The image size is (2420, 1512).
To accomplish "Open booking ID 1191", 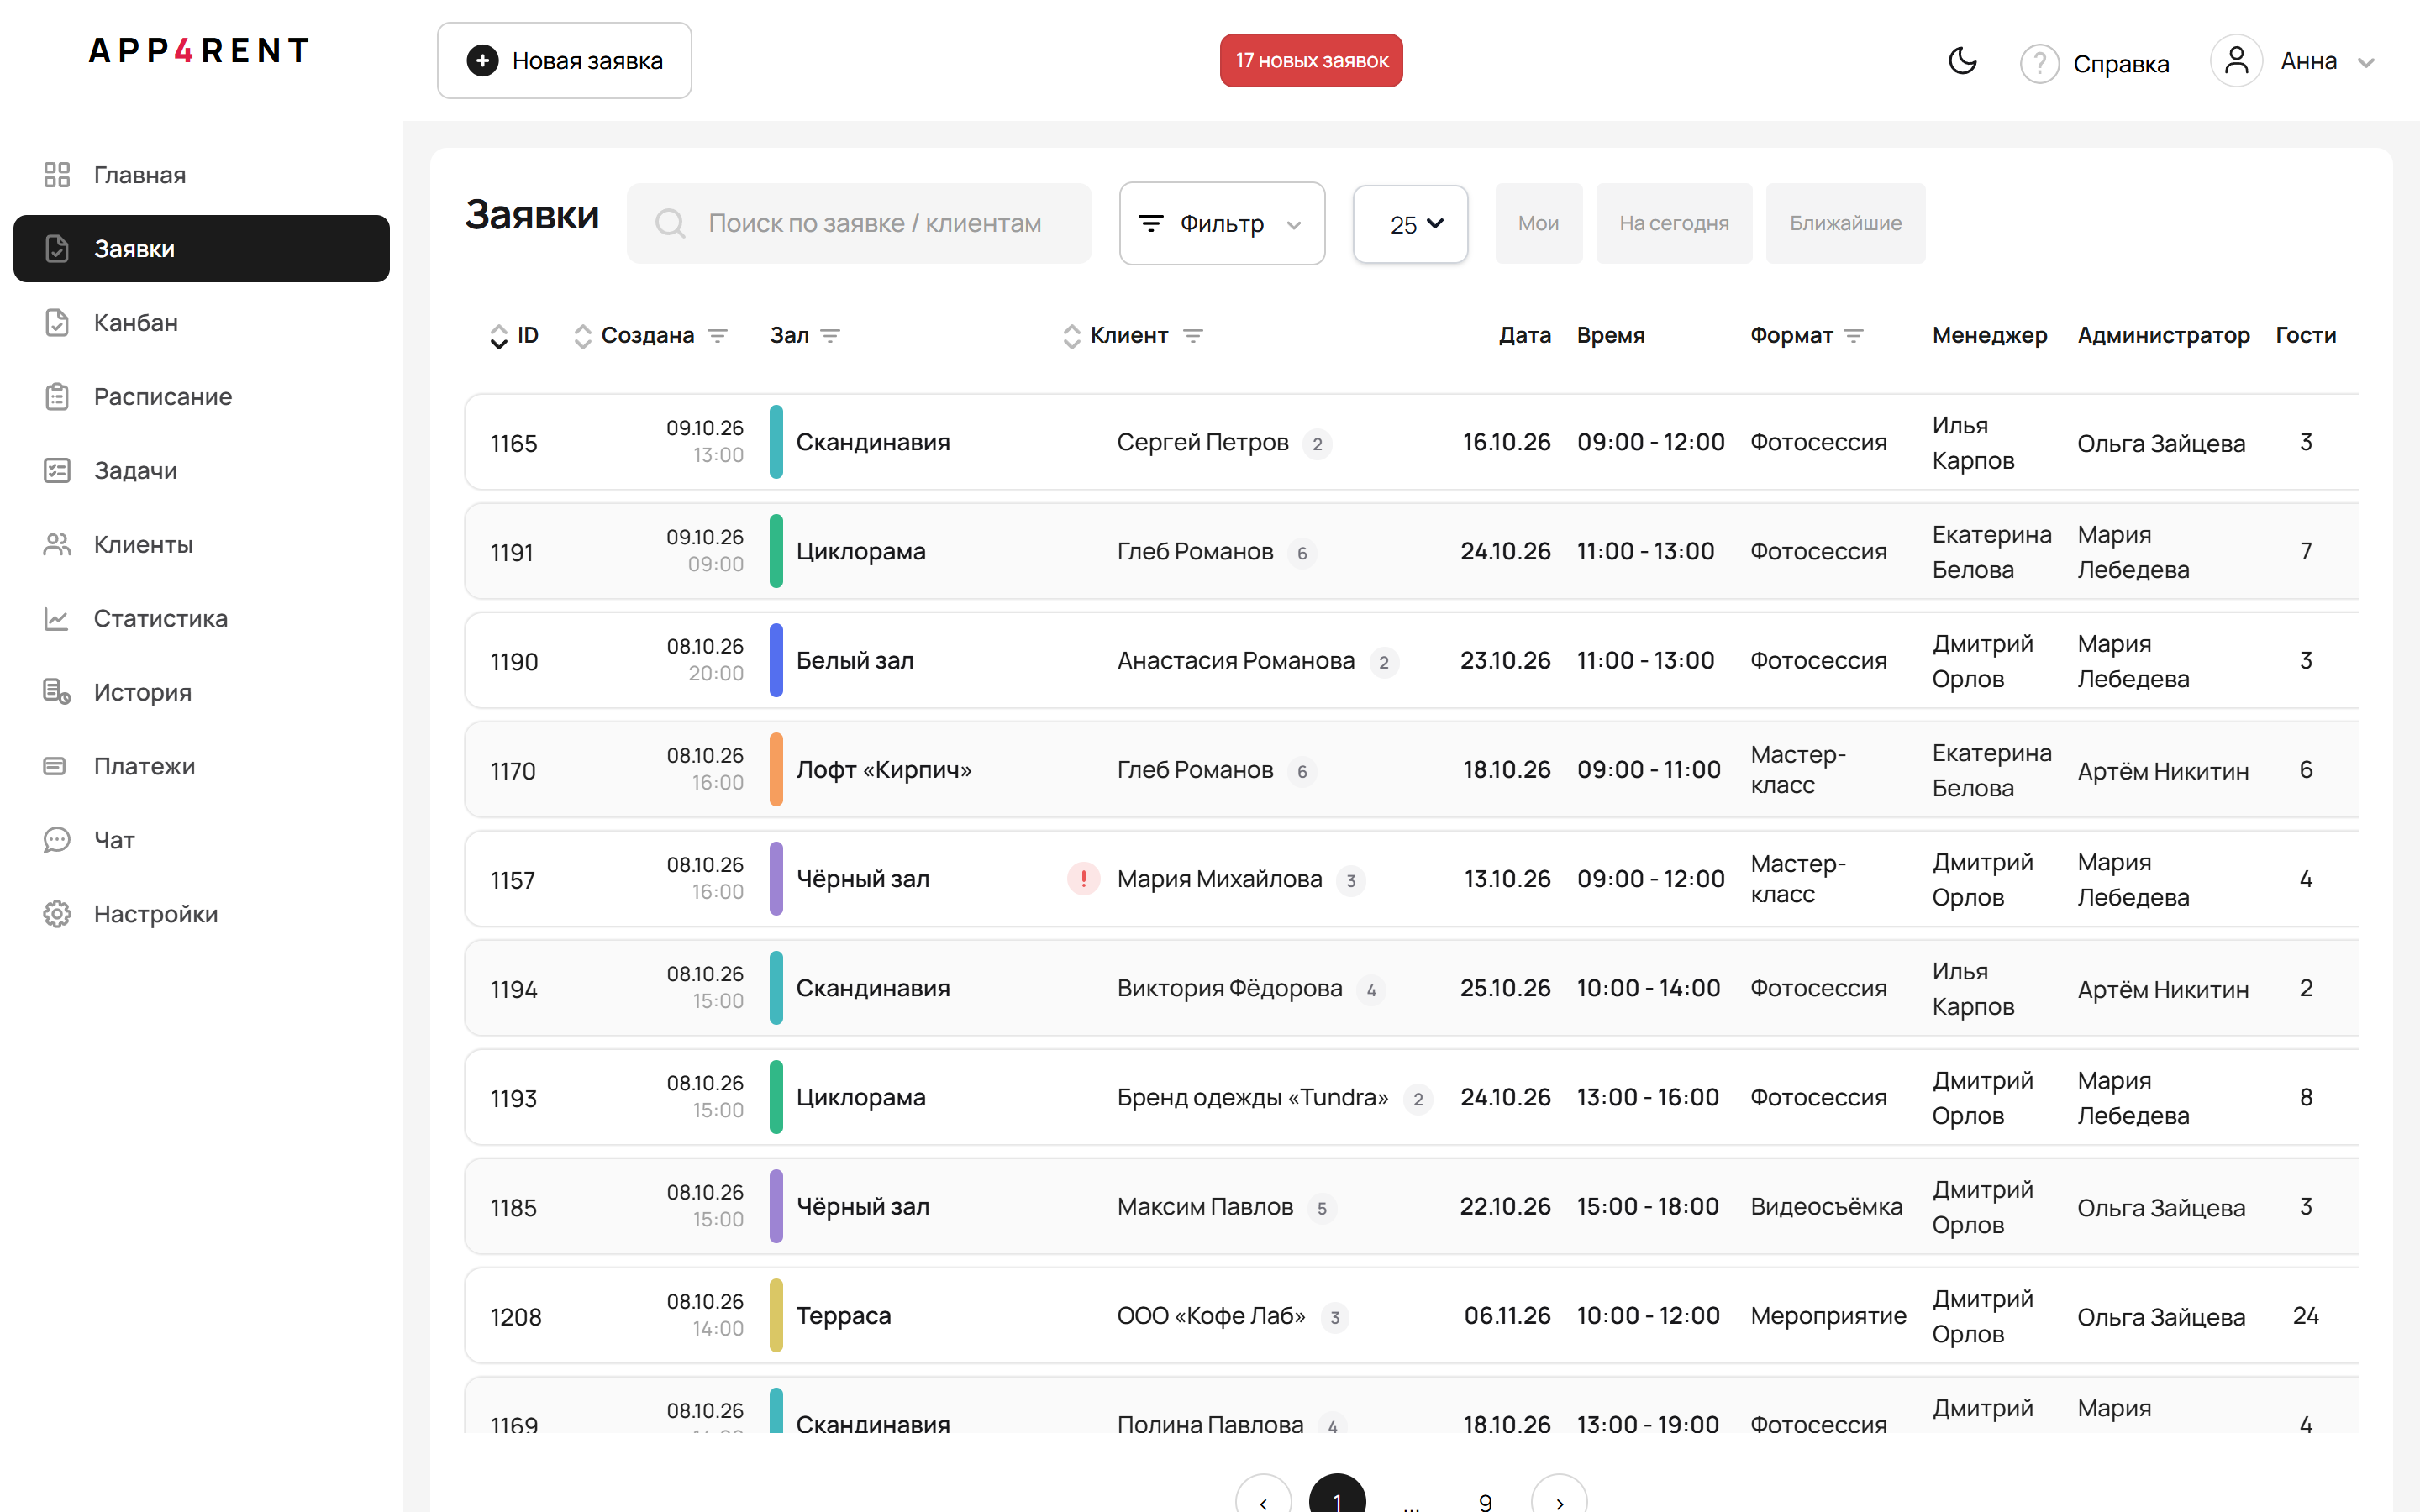I will pos(512,552).
